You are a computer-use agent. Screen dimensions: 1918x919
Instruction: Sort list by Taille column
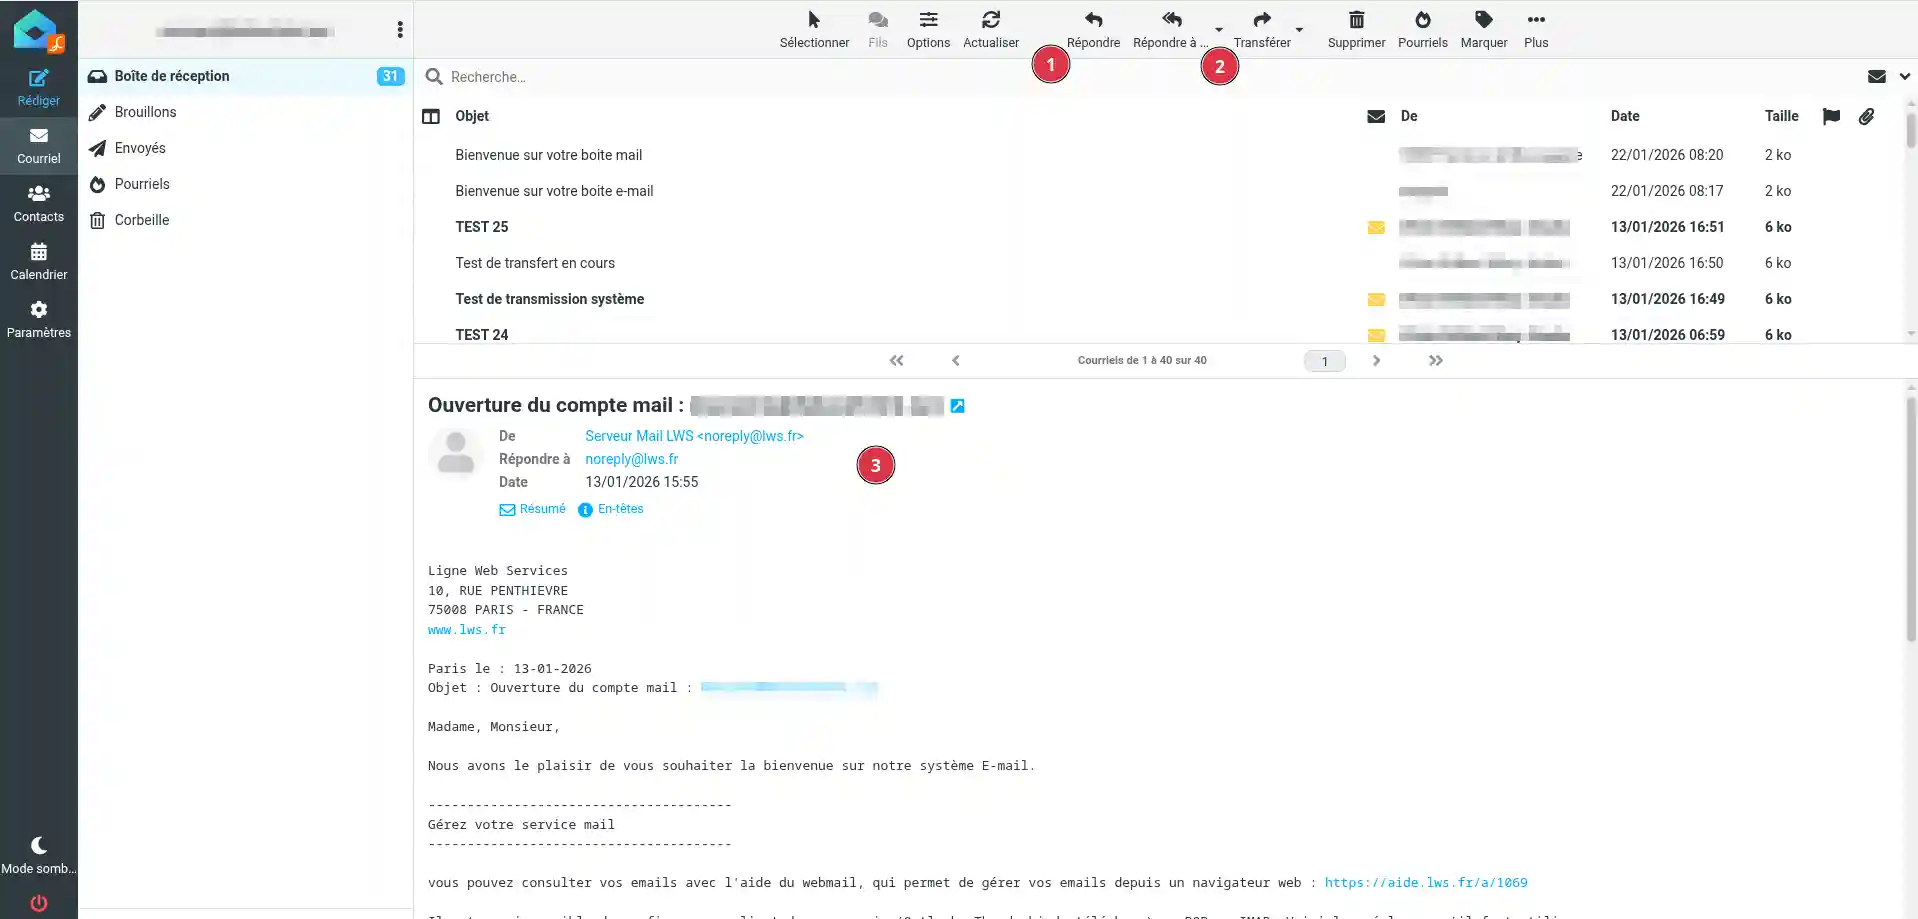[1781, 116]
